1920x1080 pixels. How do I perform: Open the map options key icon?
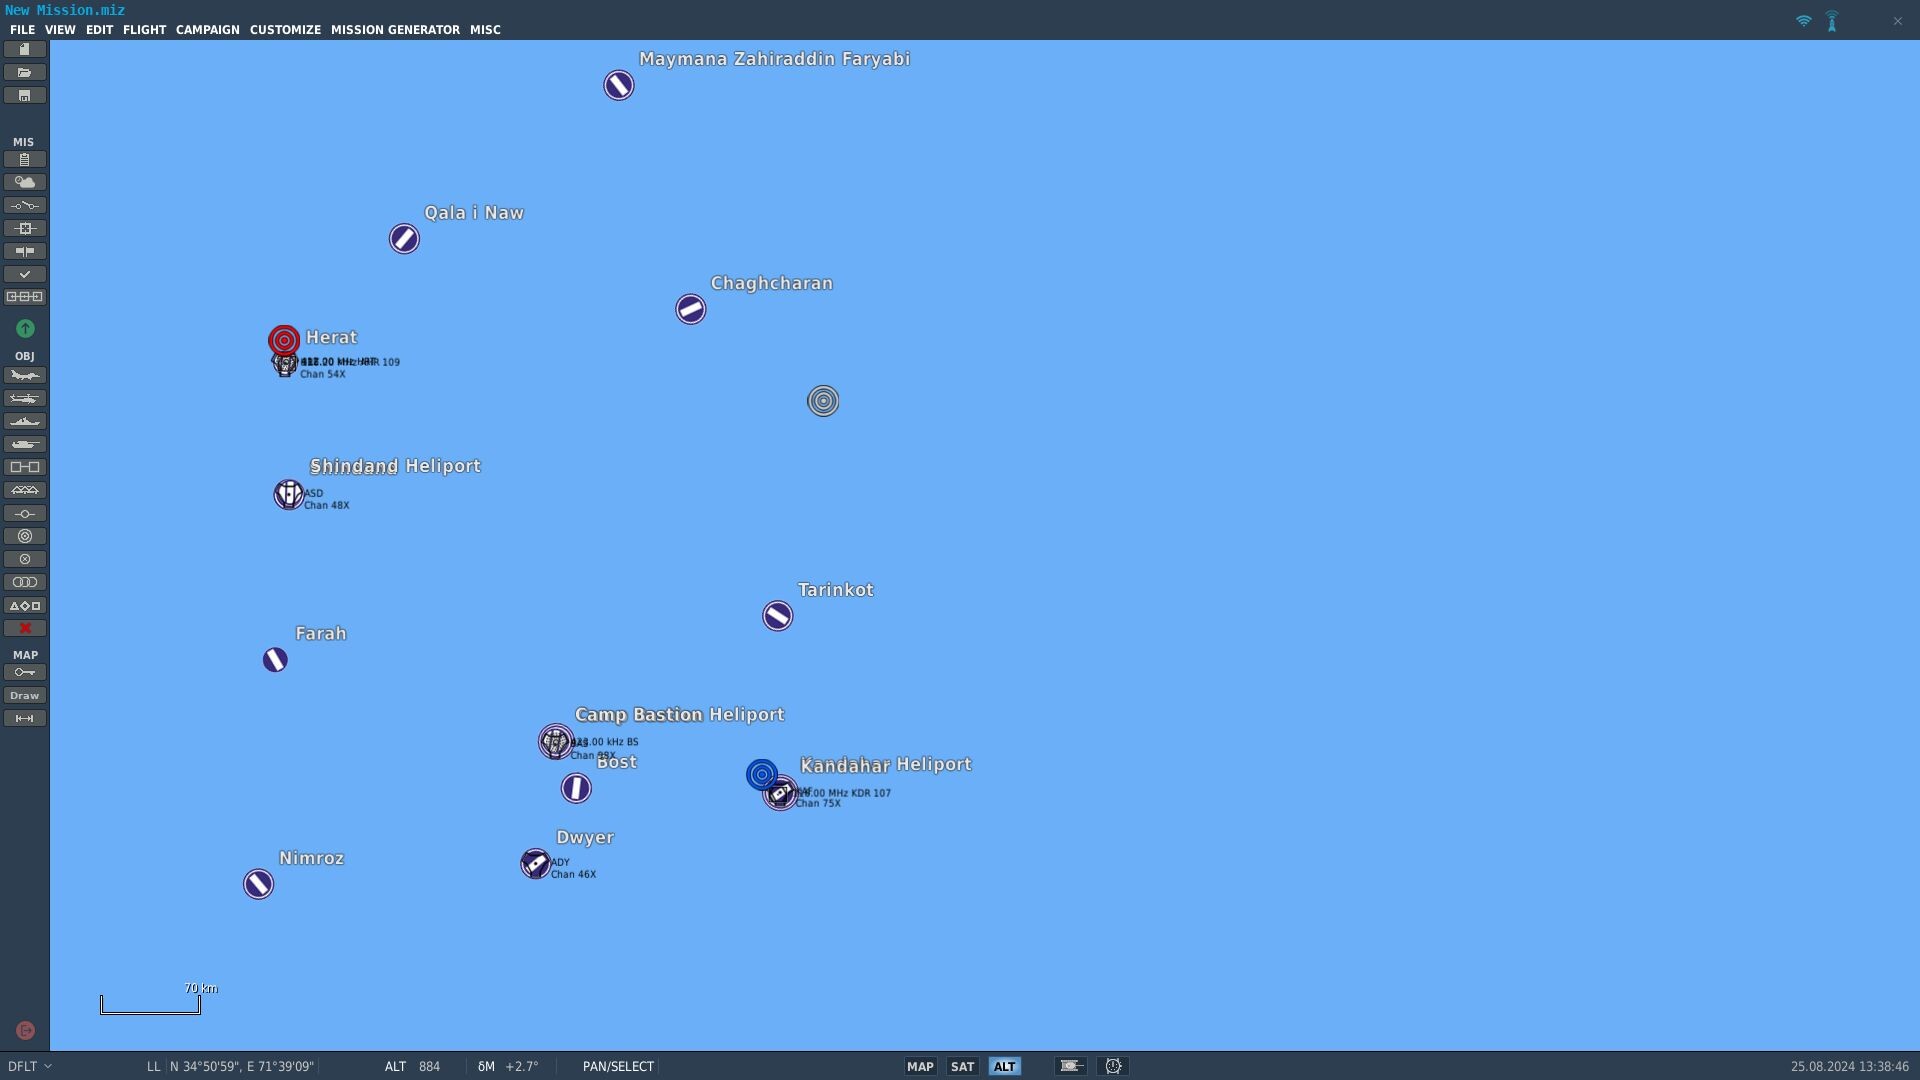pyautogui.click(x=24, y=672)
